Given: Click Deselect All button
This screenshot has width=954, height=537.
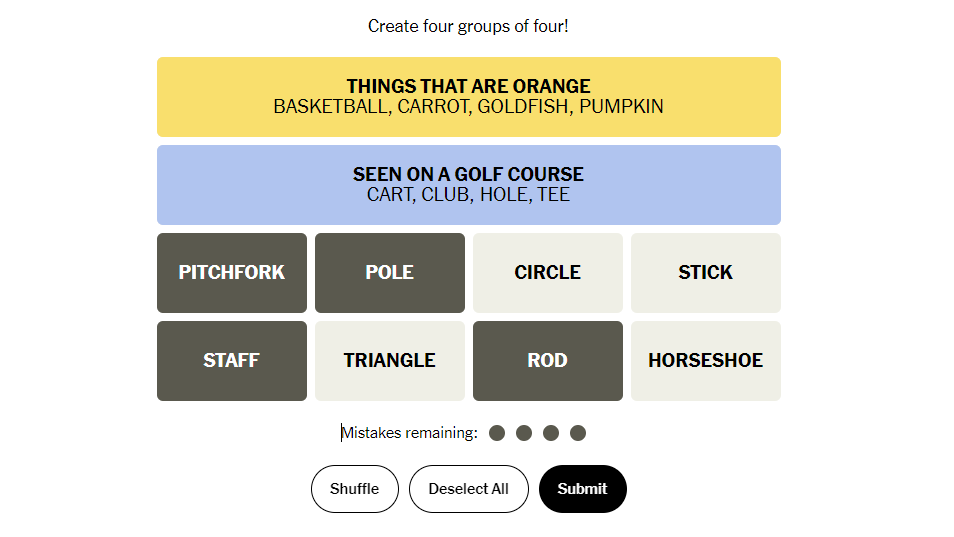Looking at the screenshot, I should pos(468,489).
